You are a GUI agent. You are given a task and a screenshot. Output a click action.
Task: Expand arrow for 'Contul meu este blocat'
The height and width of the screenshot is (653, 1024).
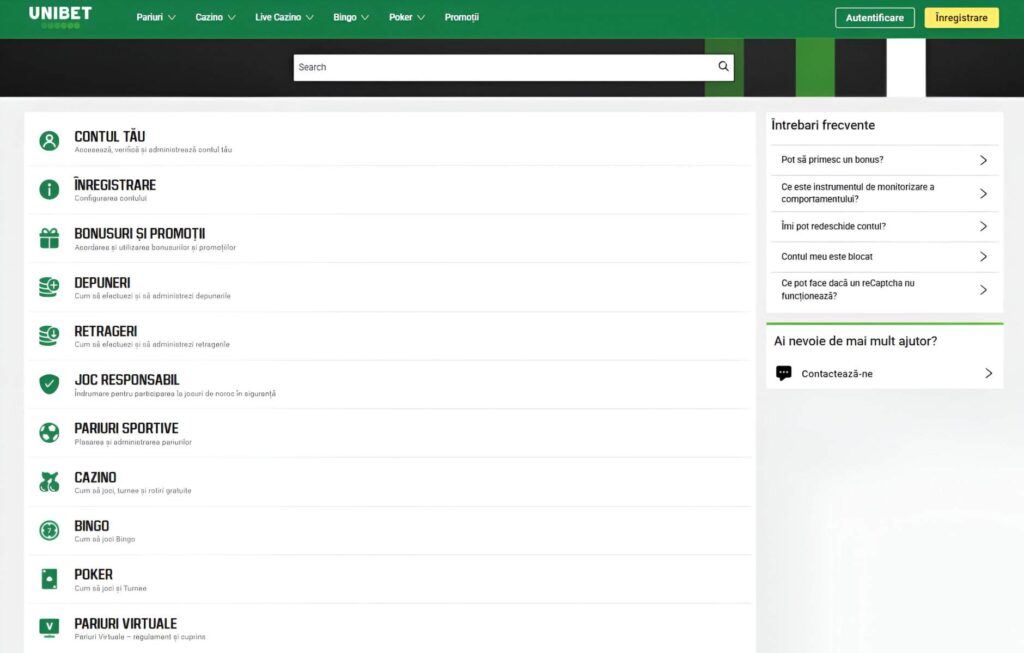coord(984,257)
